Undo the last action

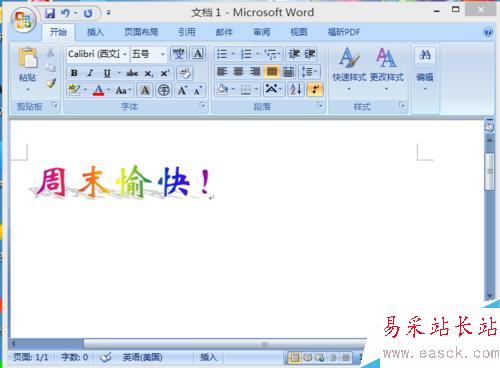click(x=65, y=13)
